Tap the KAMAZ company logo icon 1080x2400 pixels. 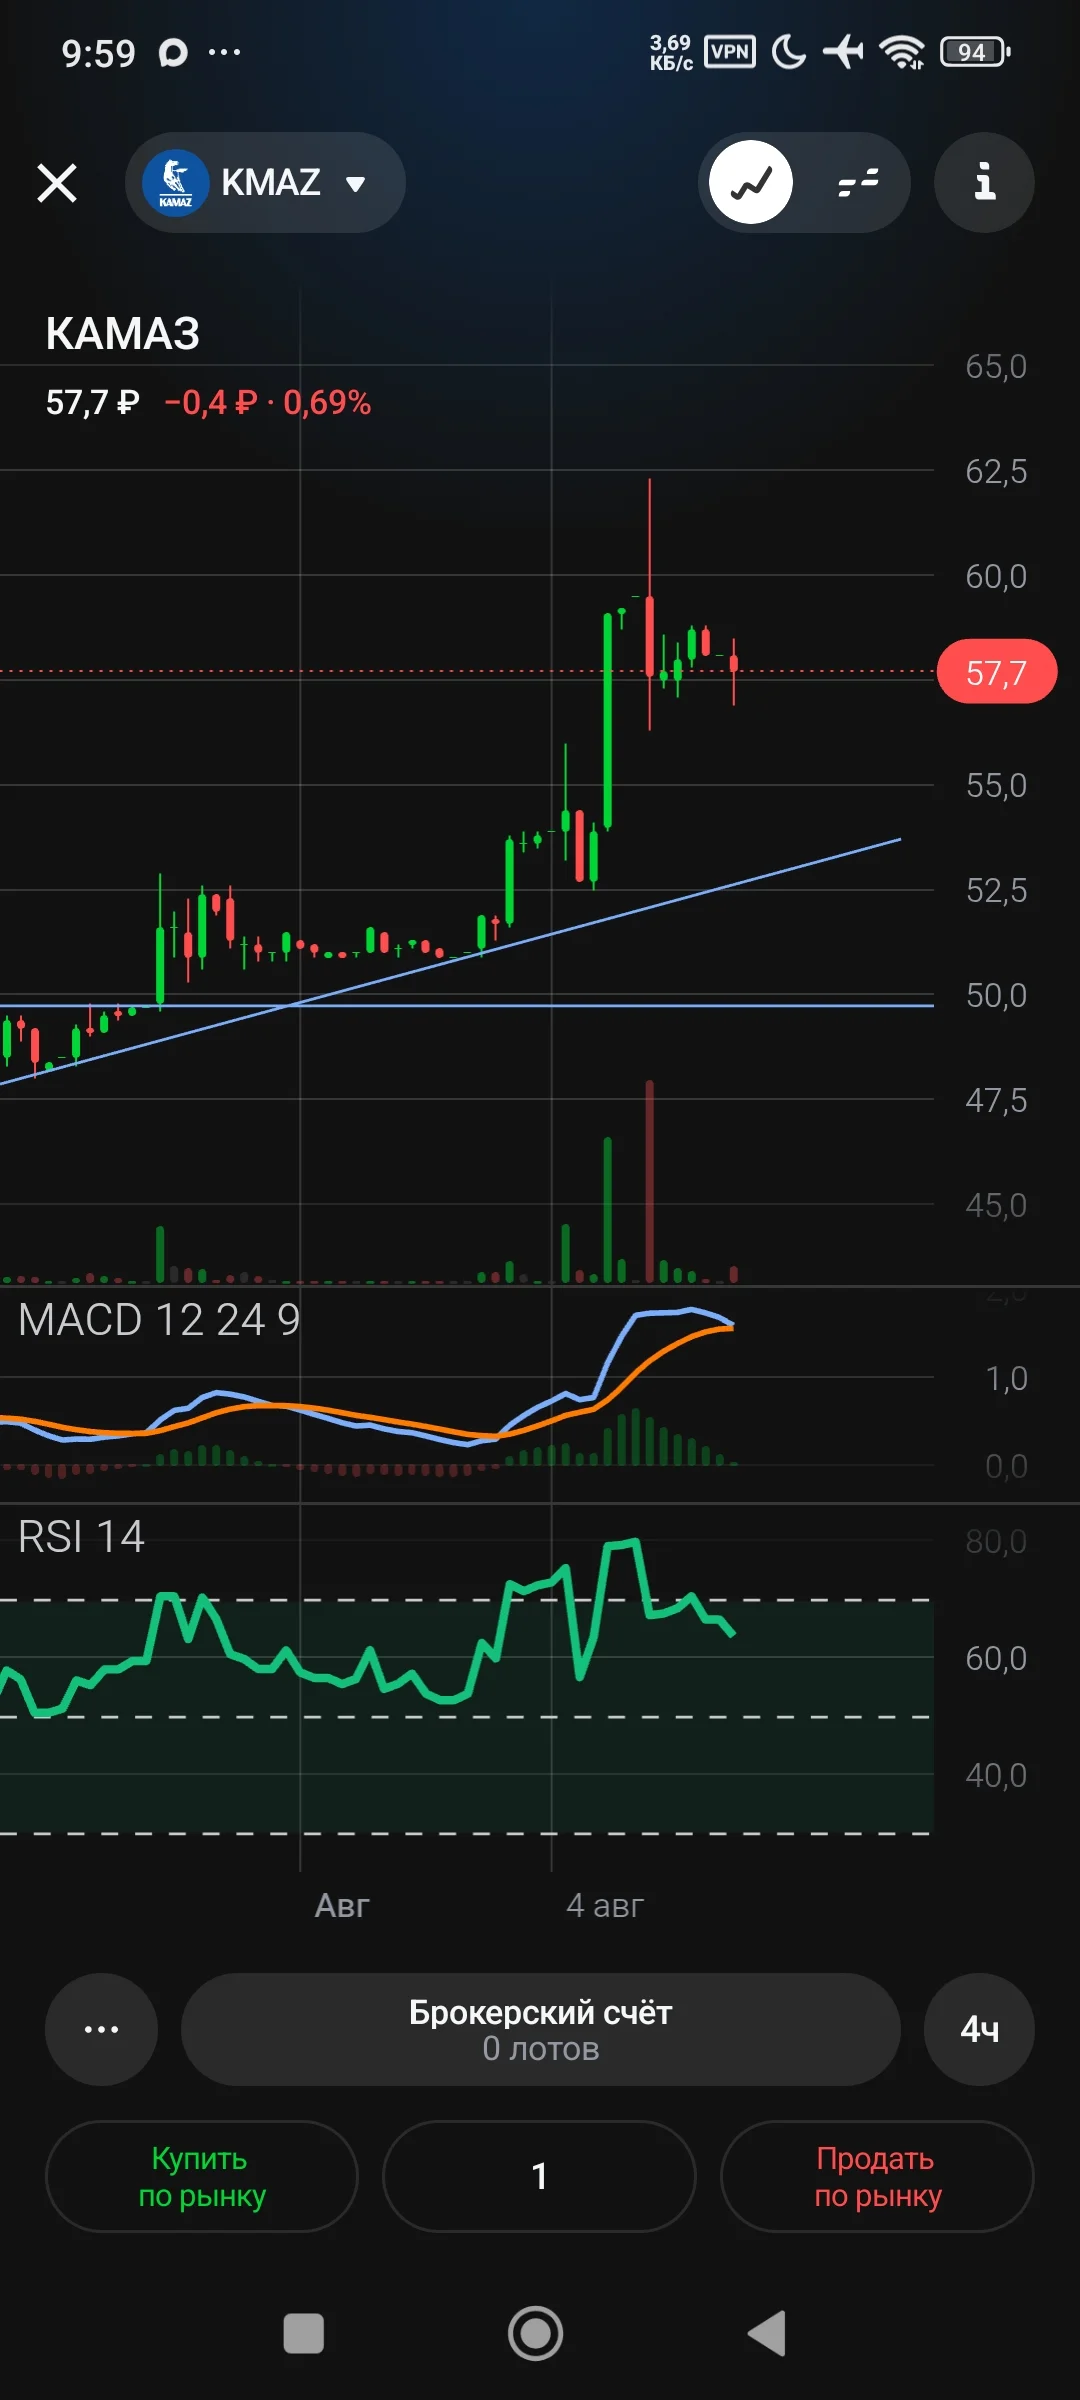click(175, 183)
